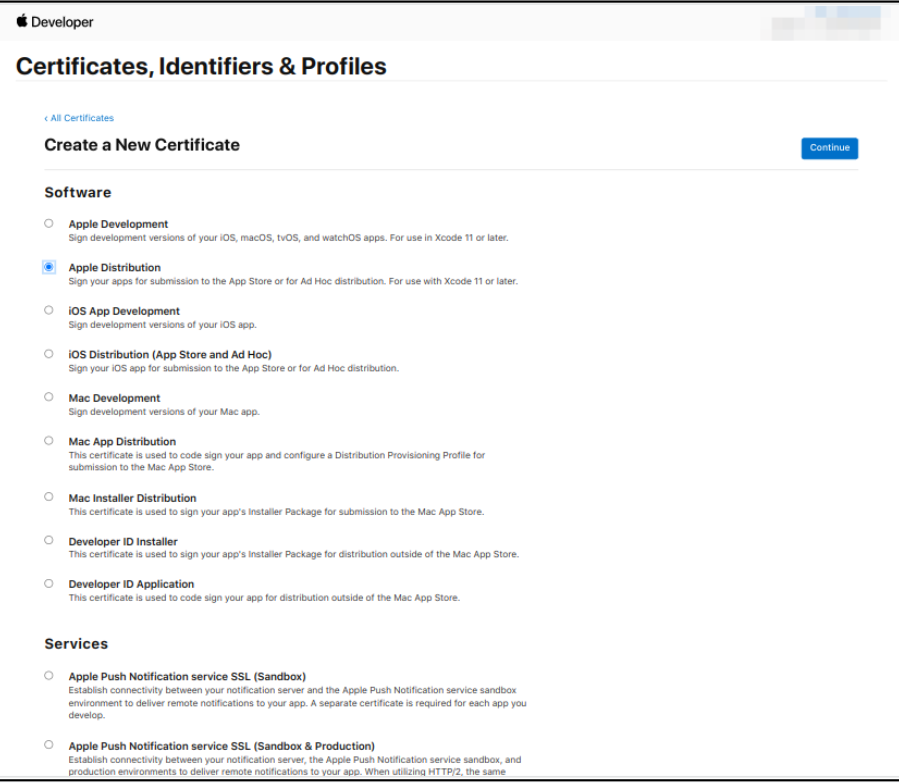Choose the Developer ID Application radio button
899x783 pixels.
click(49, 584)
